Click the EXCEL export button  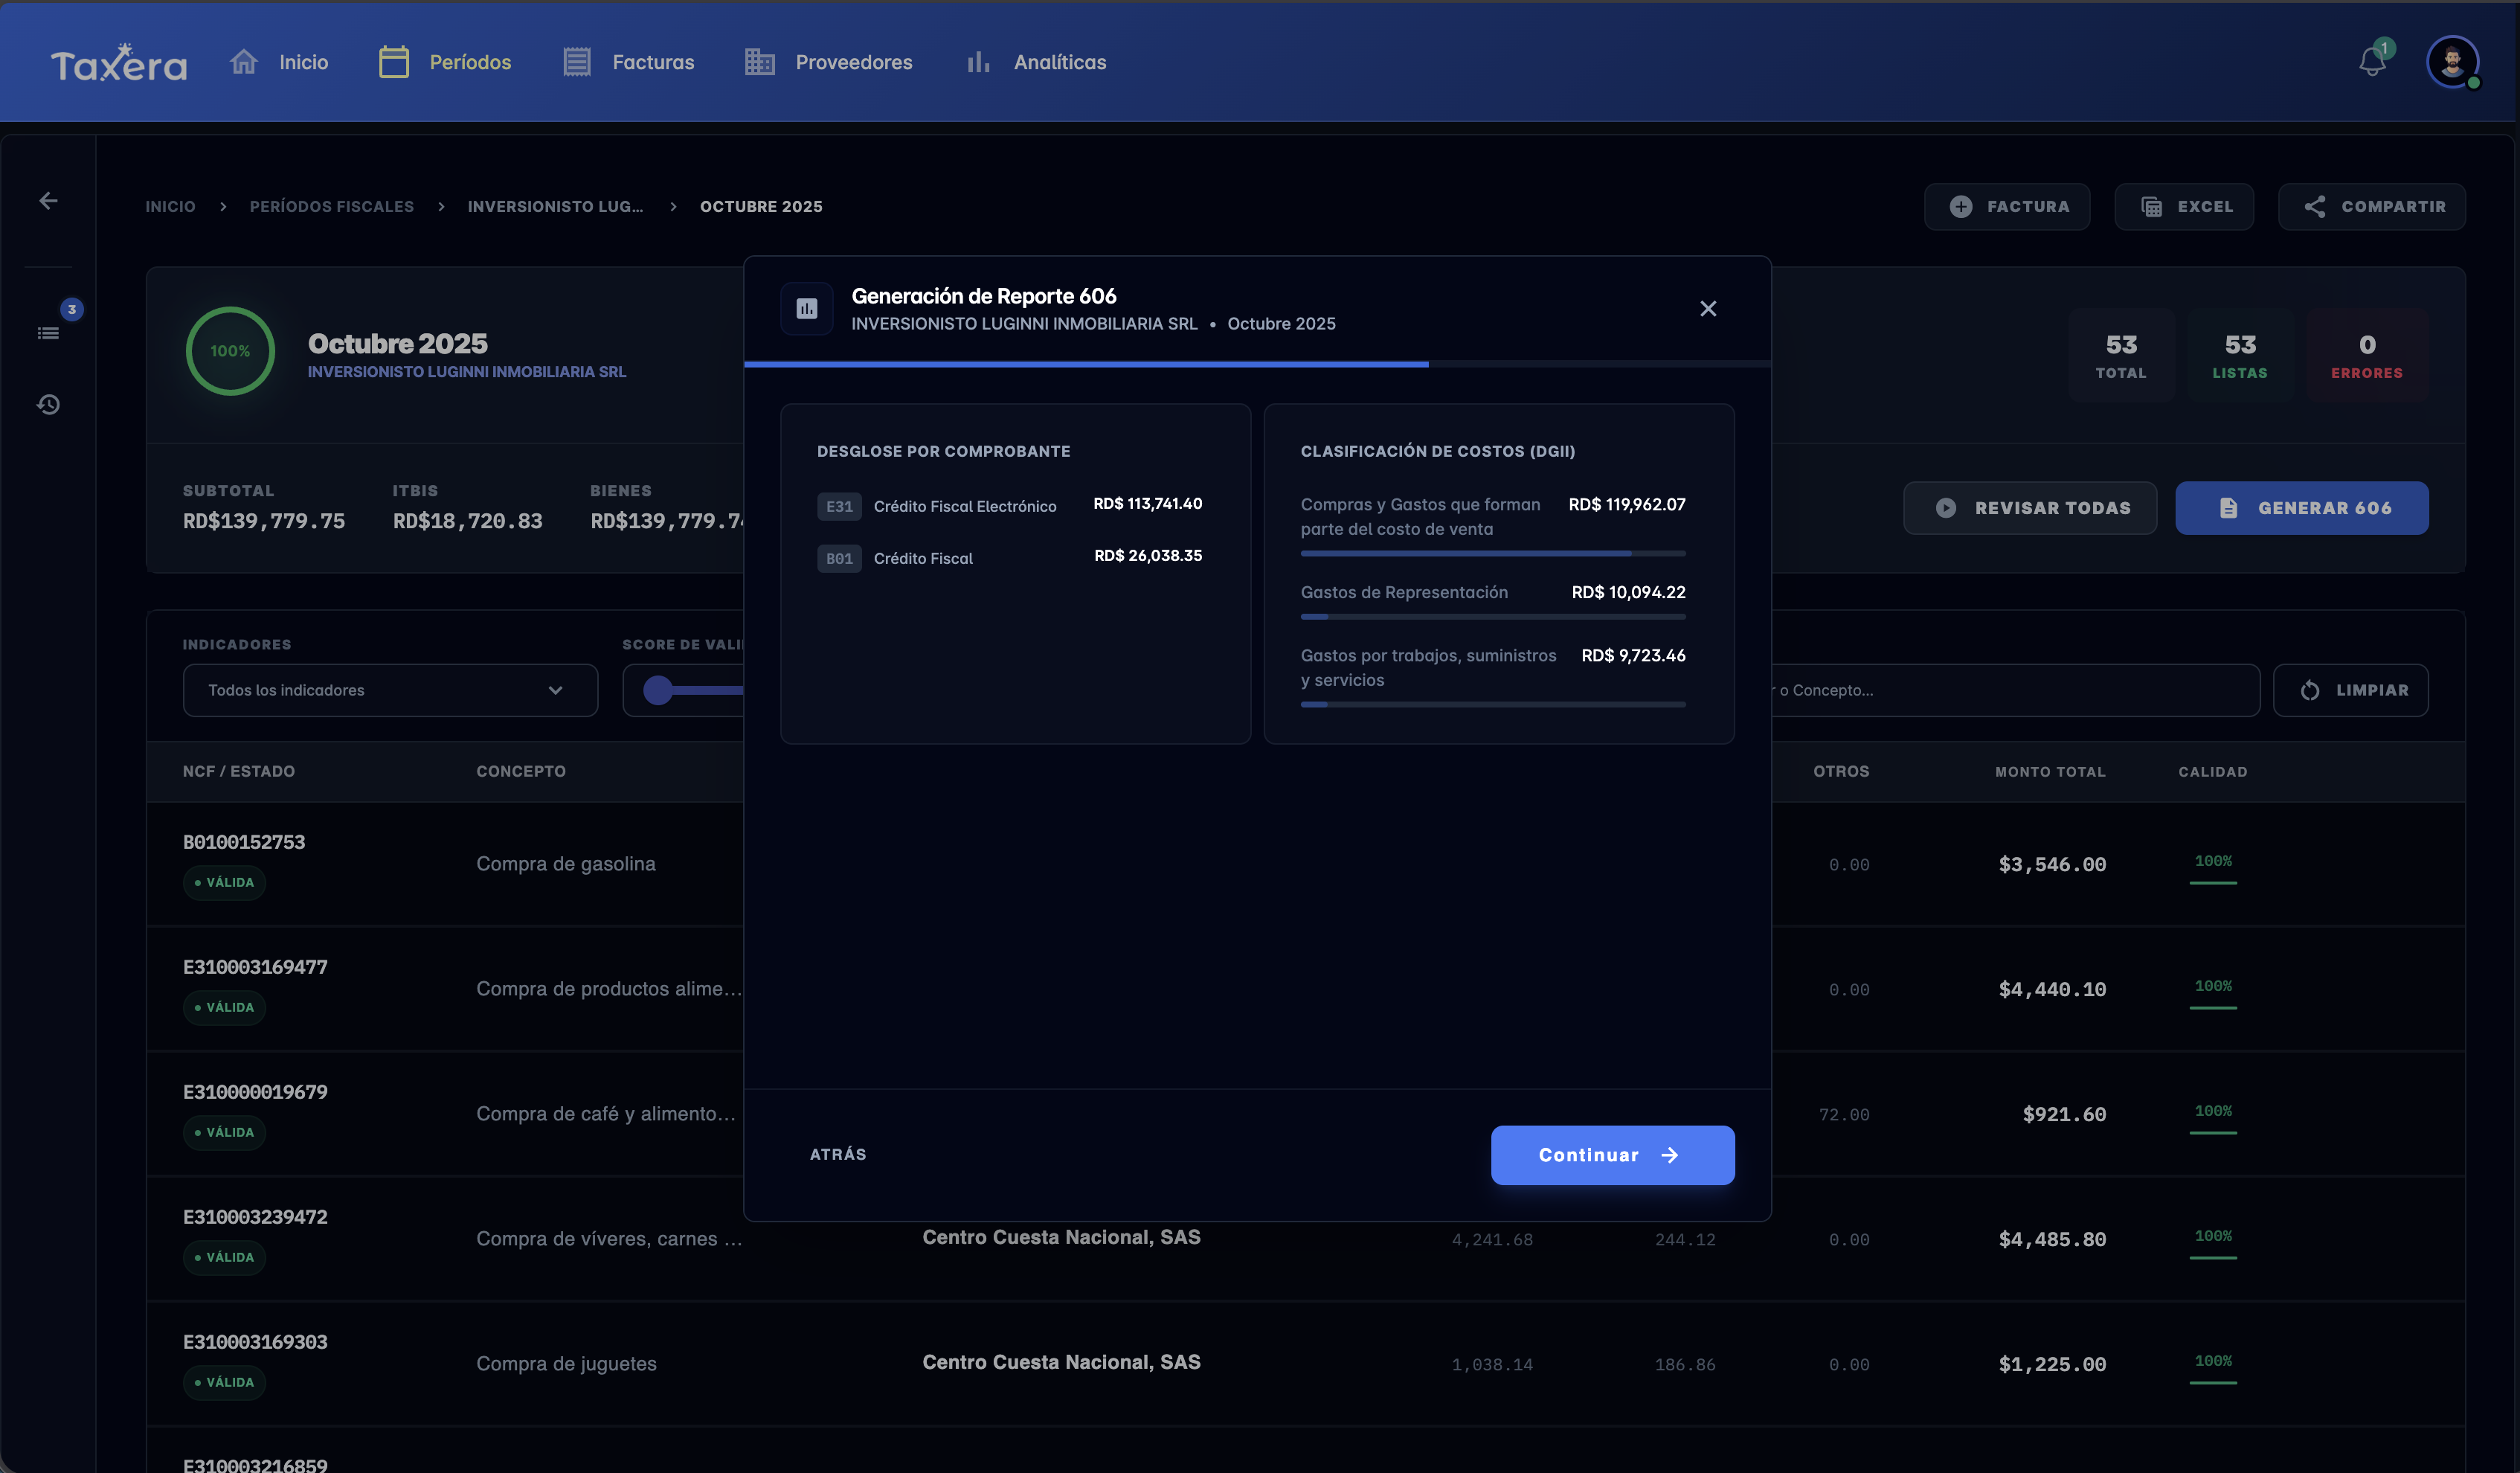tap(2184, 206)
